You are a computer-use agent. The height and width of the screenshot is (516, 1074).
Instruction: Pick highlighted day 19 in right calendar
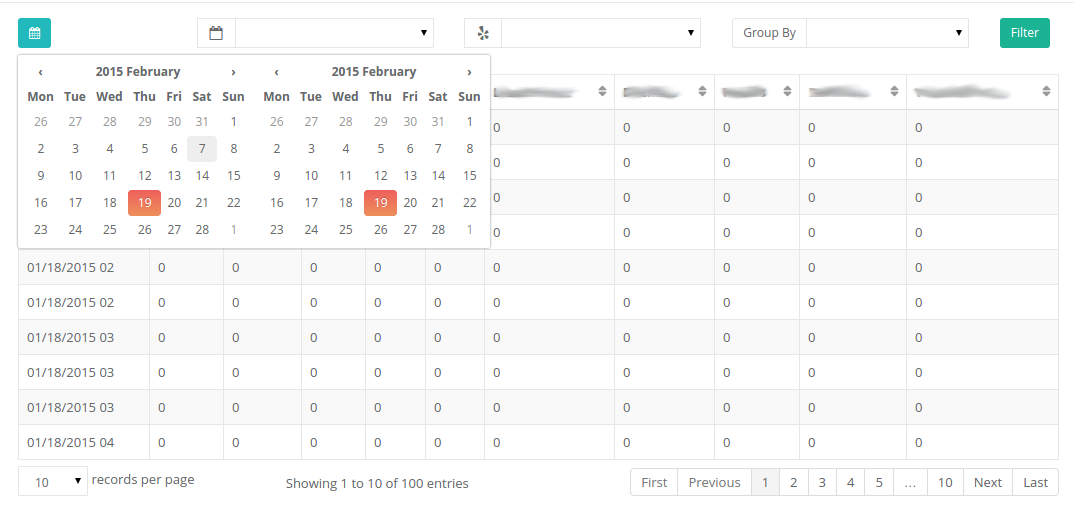tap(380, 202)
